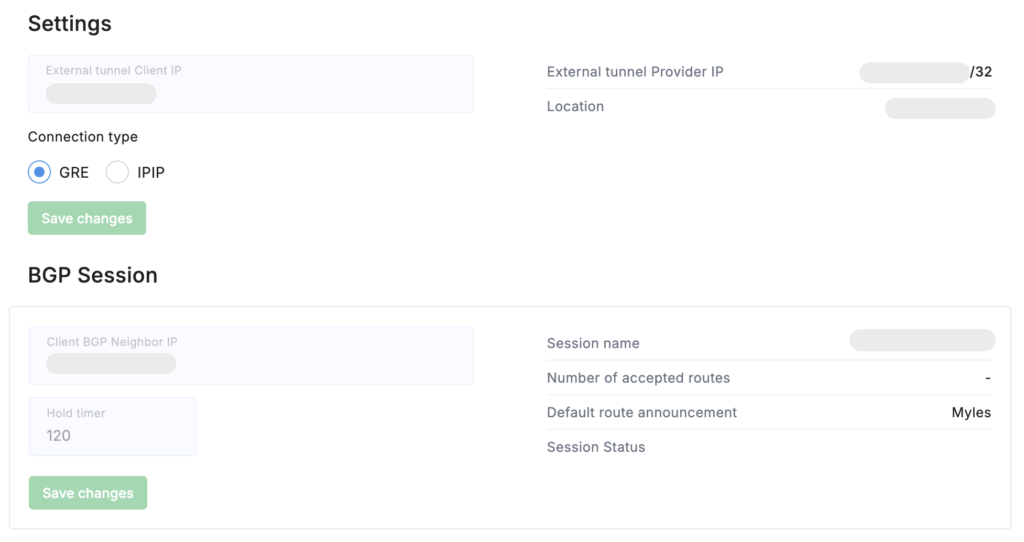Focus the External tunnel Client IP field
Viewport: 1024px width, 542px height.
pos(250,84)
